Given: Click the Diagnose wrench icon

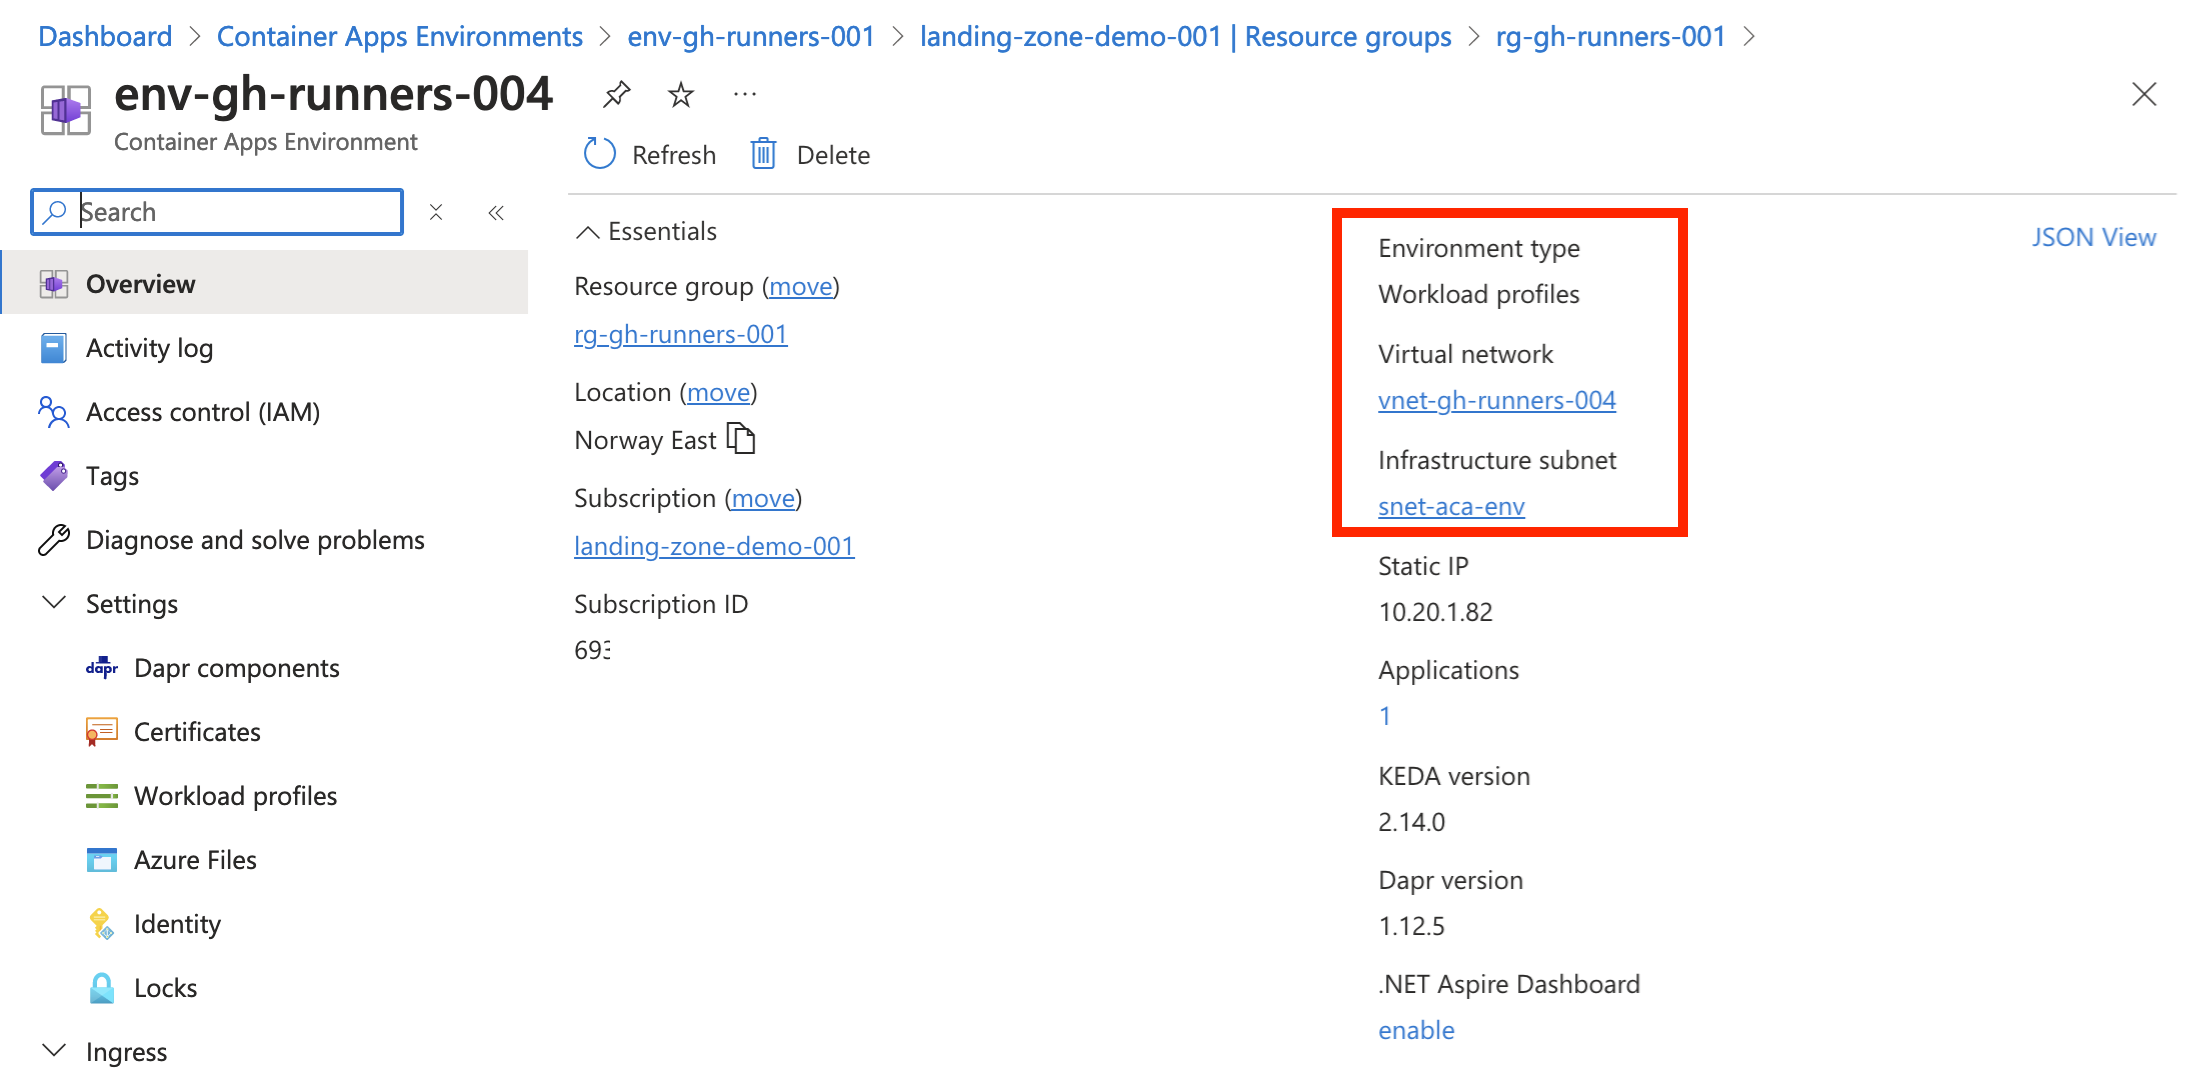Looking at the screenshot, I should point(54,540).
